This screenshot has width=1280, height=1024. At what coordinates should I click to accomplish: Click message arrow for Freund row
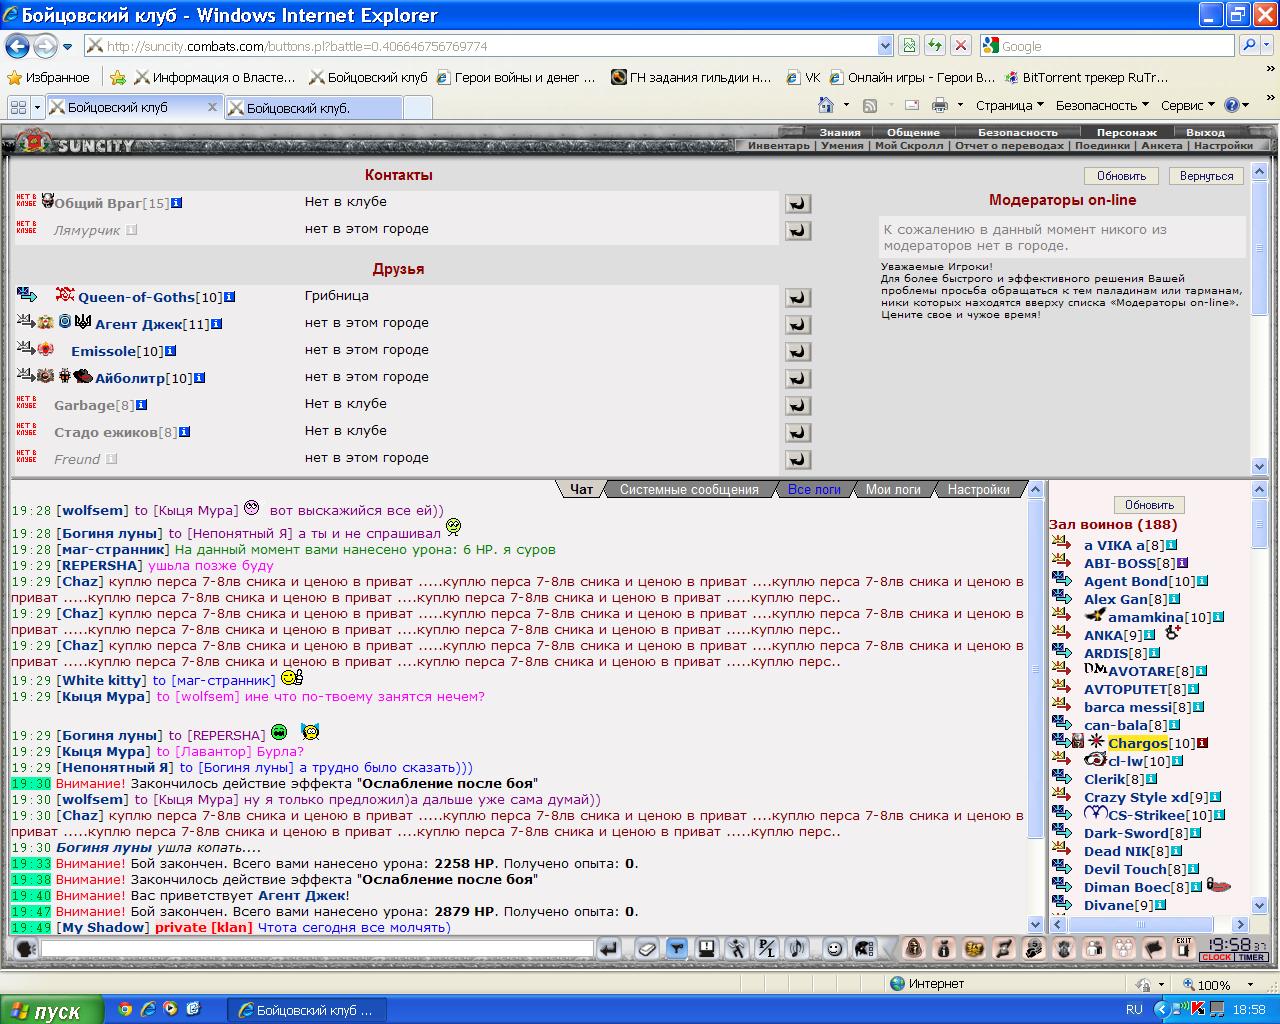click(x=797, y=459)
